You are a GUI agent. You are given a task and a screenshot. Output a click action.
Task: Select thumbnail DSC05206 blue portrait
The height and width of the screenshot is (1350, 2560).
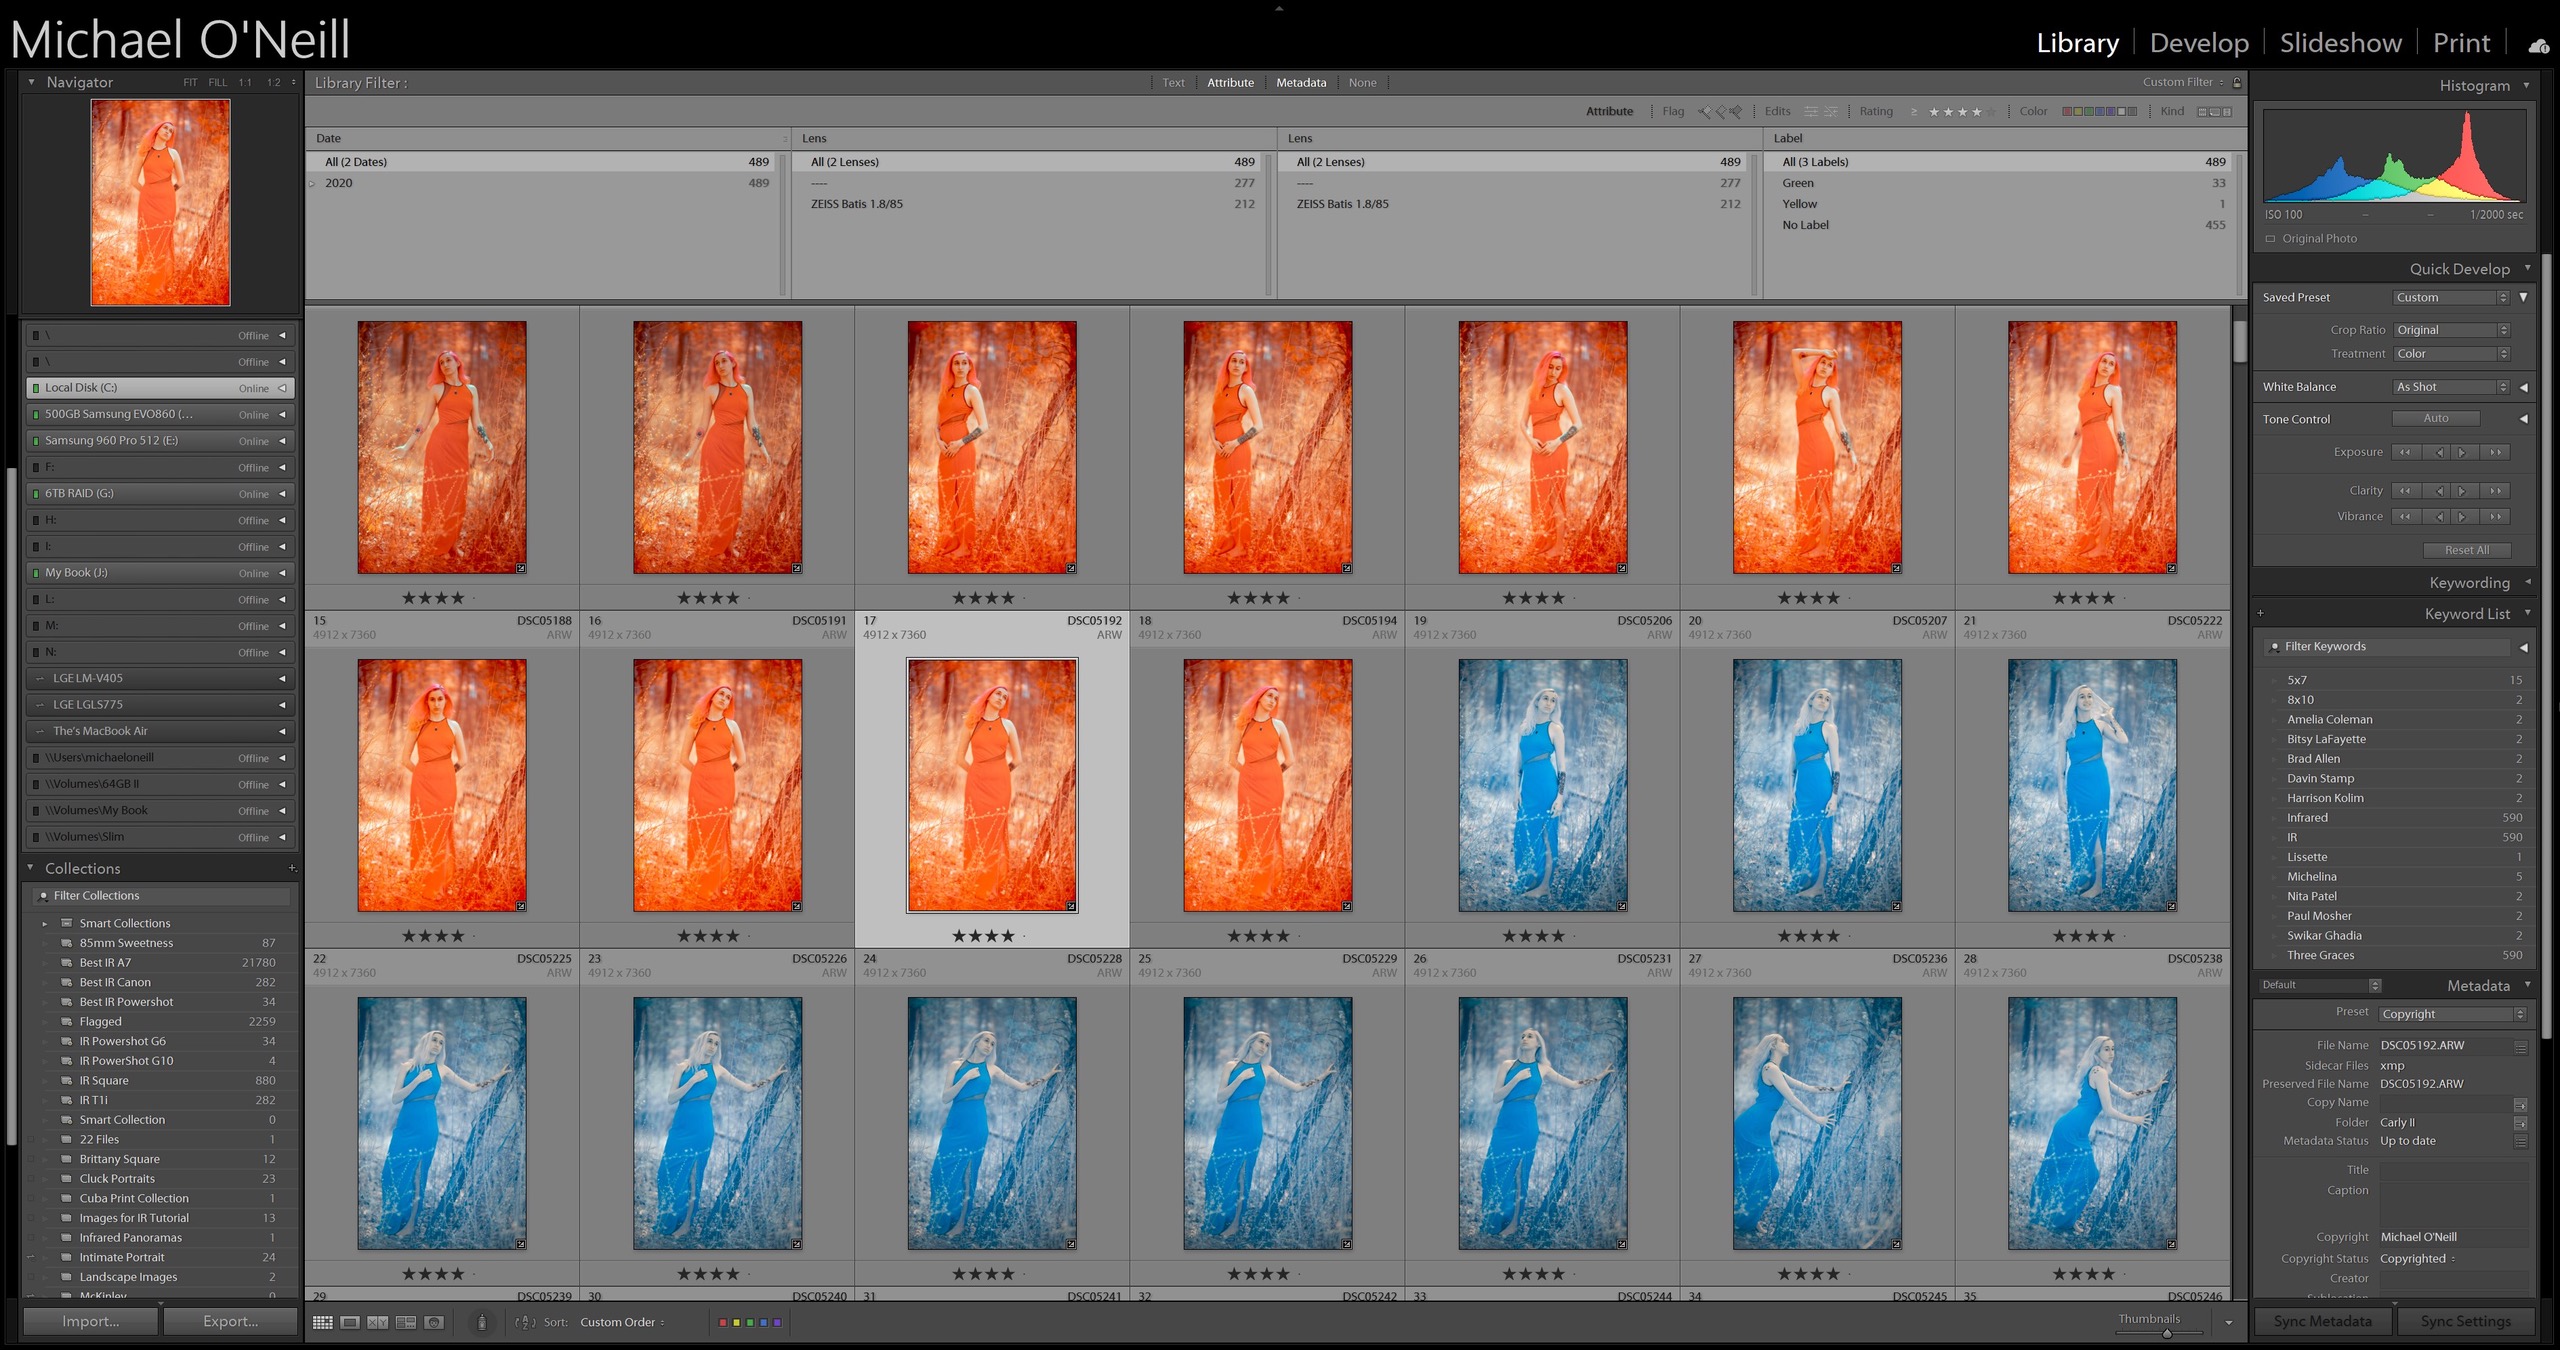click(1542, 785)
